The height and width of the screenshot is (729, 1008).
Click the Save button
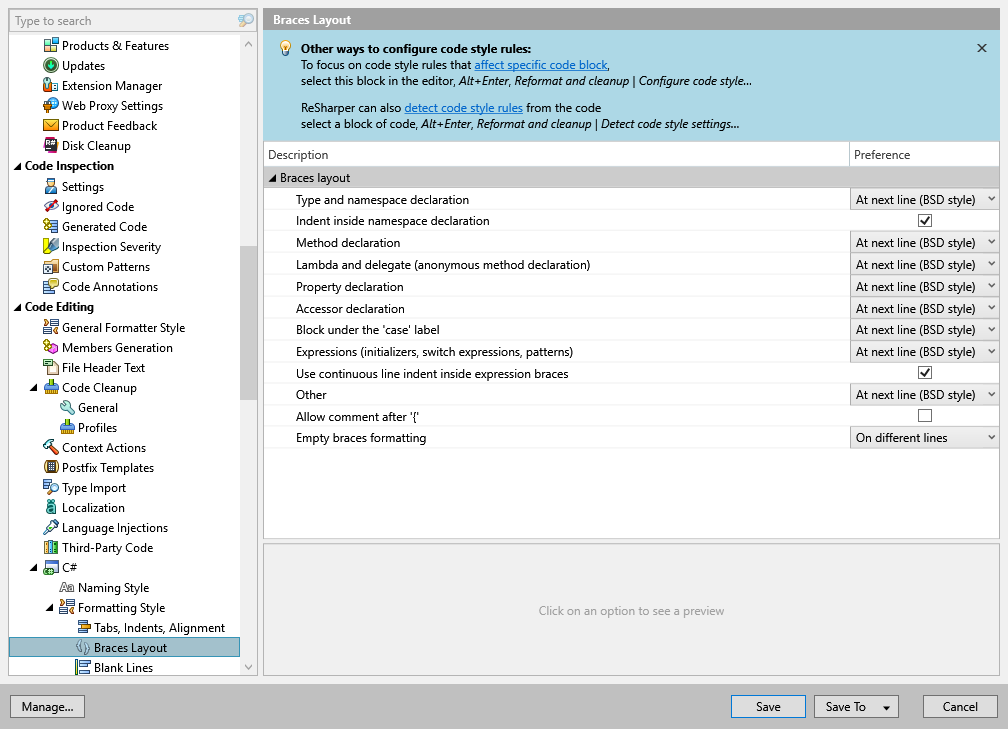(x=767, y=706)
